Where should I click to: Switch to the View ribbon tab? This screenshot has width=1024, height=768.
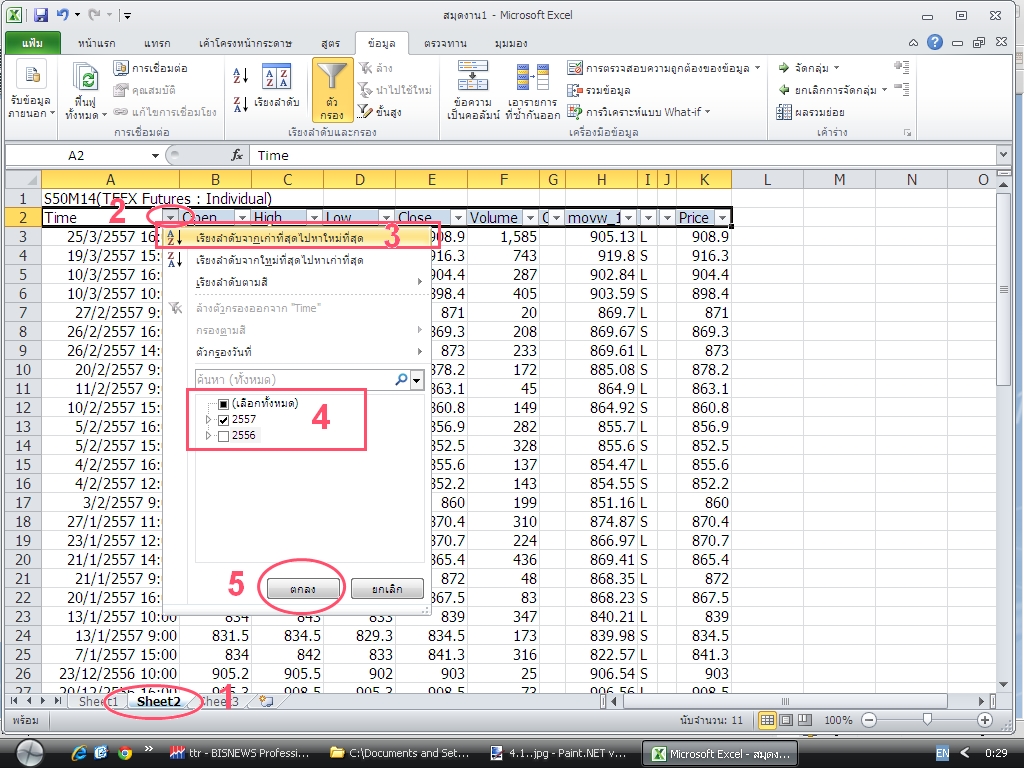(x=511, y=43)
